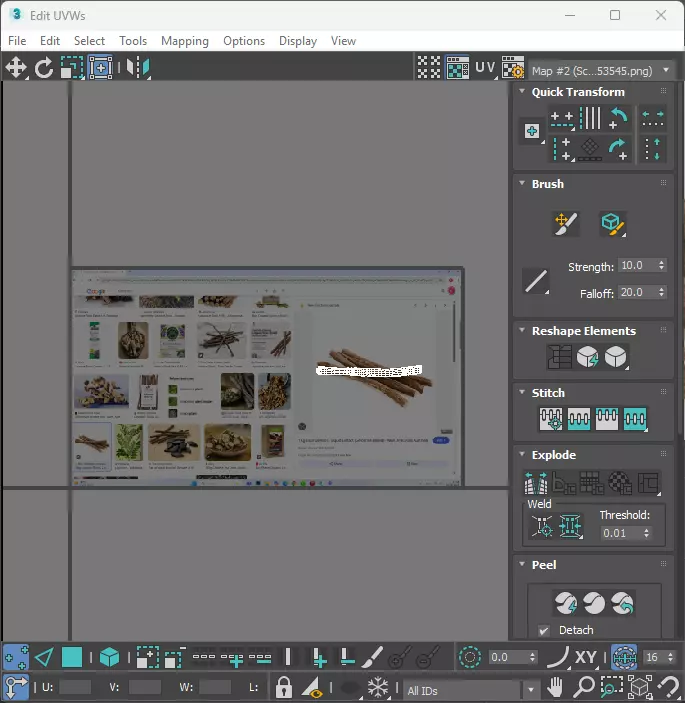This screenshot has height=703, width=685.
Task: Click the brush falloff type line icon
Action: coord(536,281)
